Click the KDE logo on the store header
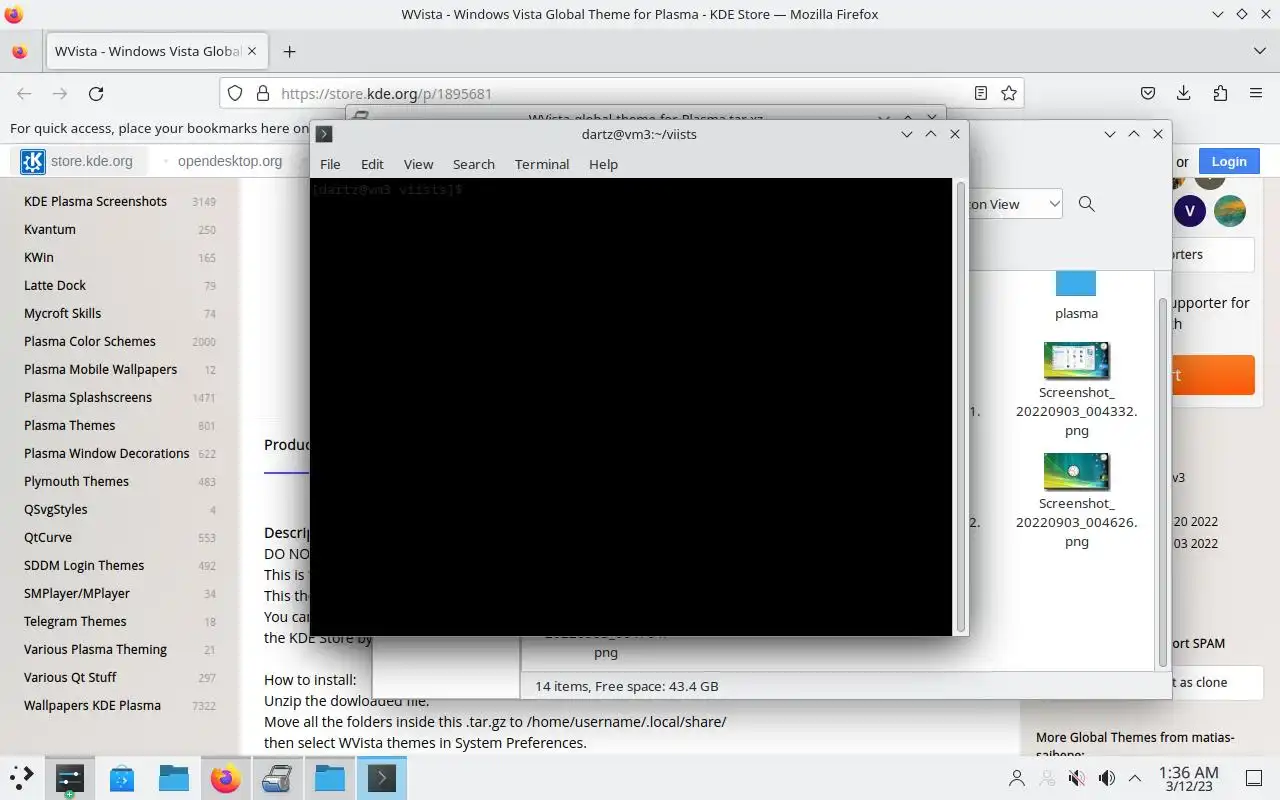 pos(33,161)
